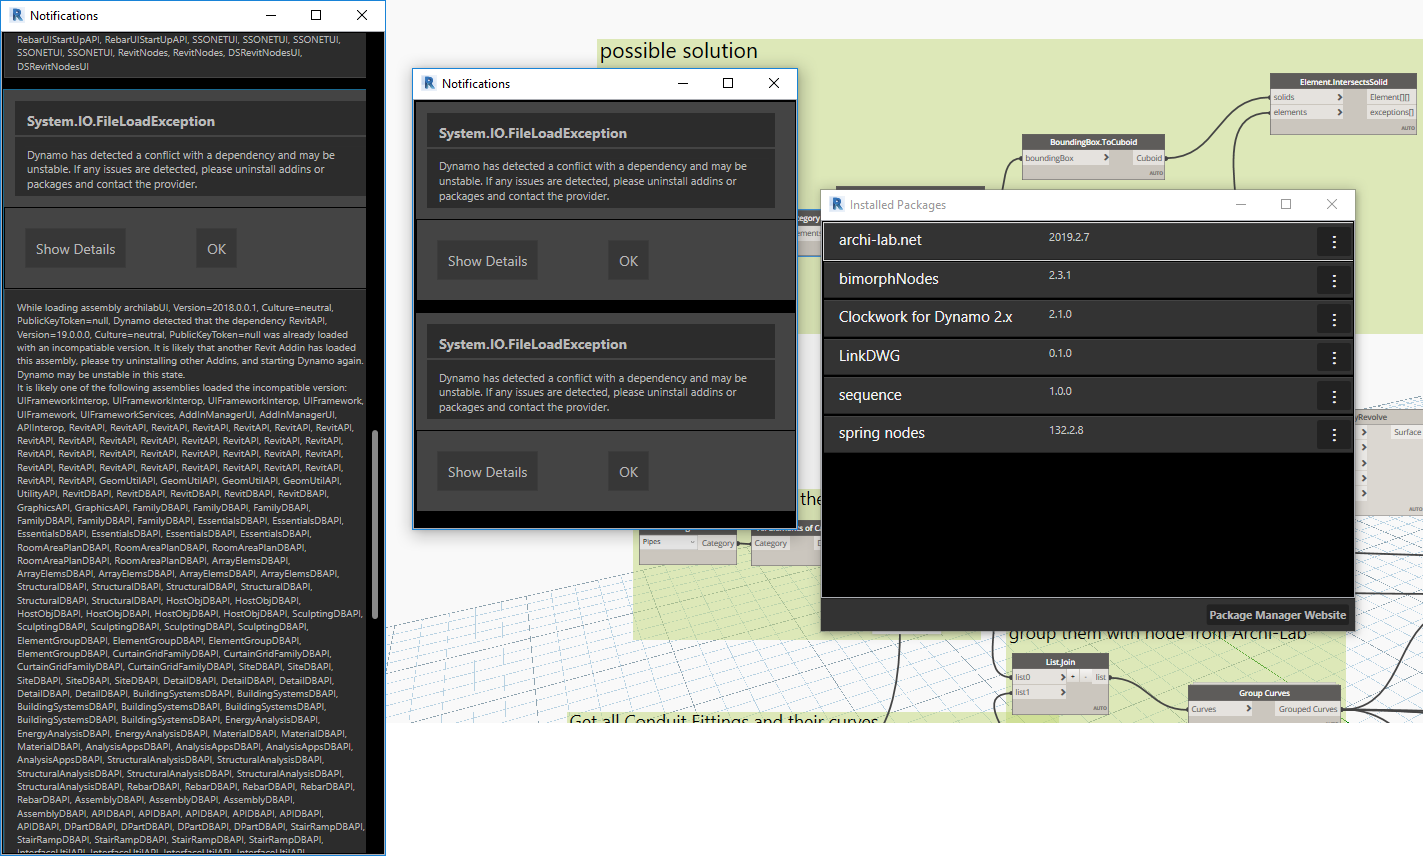The width and height of the screenshot is (1423, 856).
Task: Click the Cuboid output port
Action: click(1148, 158)
